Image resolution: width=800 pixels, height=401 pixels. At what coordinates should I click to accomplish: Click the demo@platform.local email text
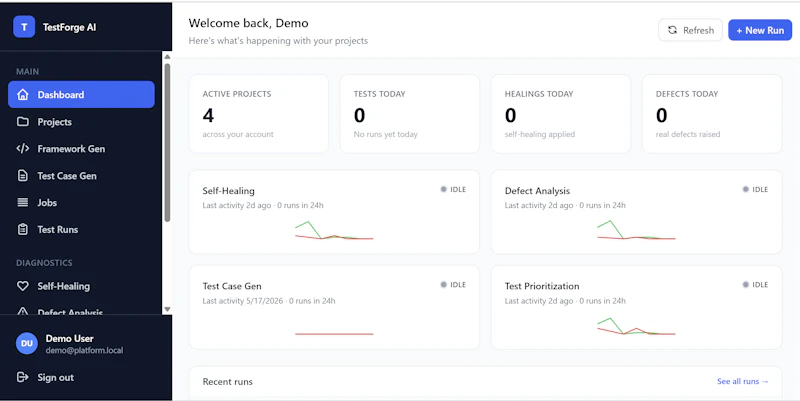click(x=84, y=350)
